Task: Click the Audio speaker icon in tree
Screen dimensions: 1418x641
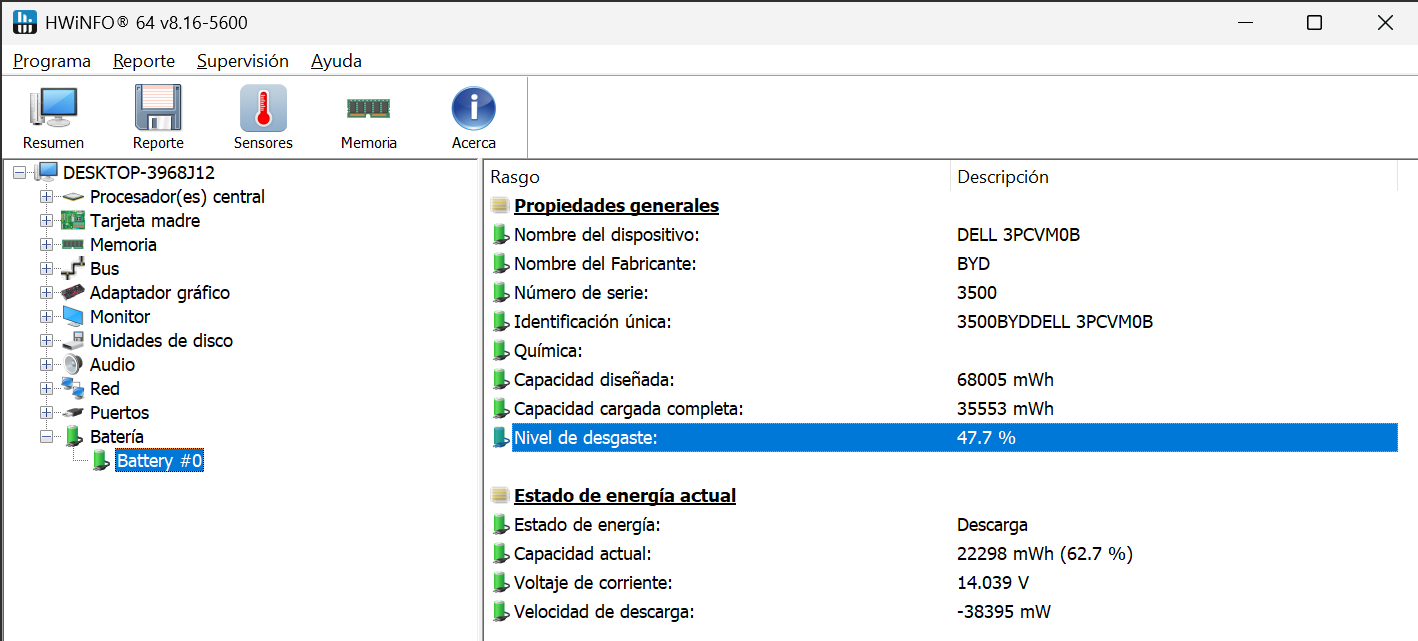Action: click(x=73, y=365)
